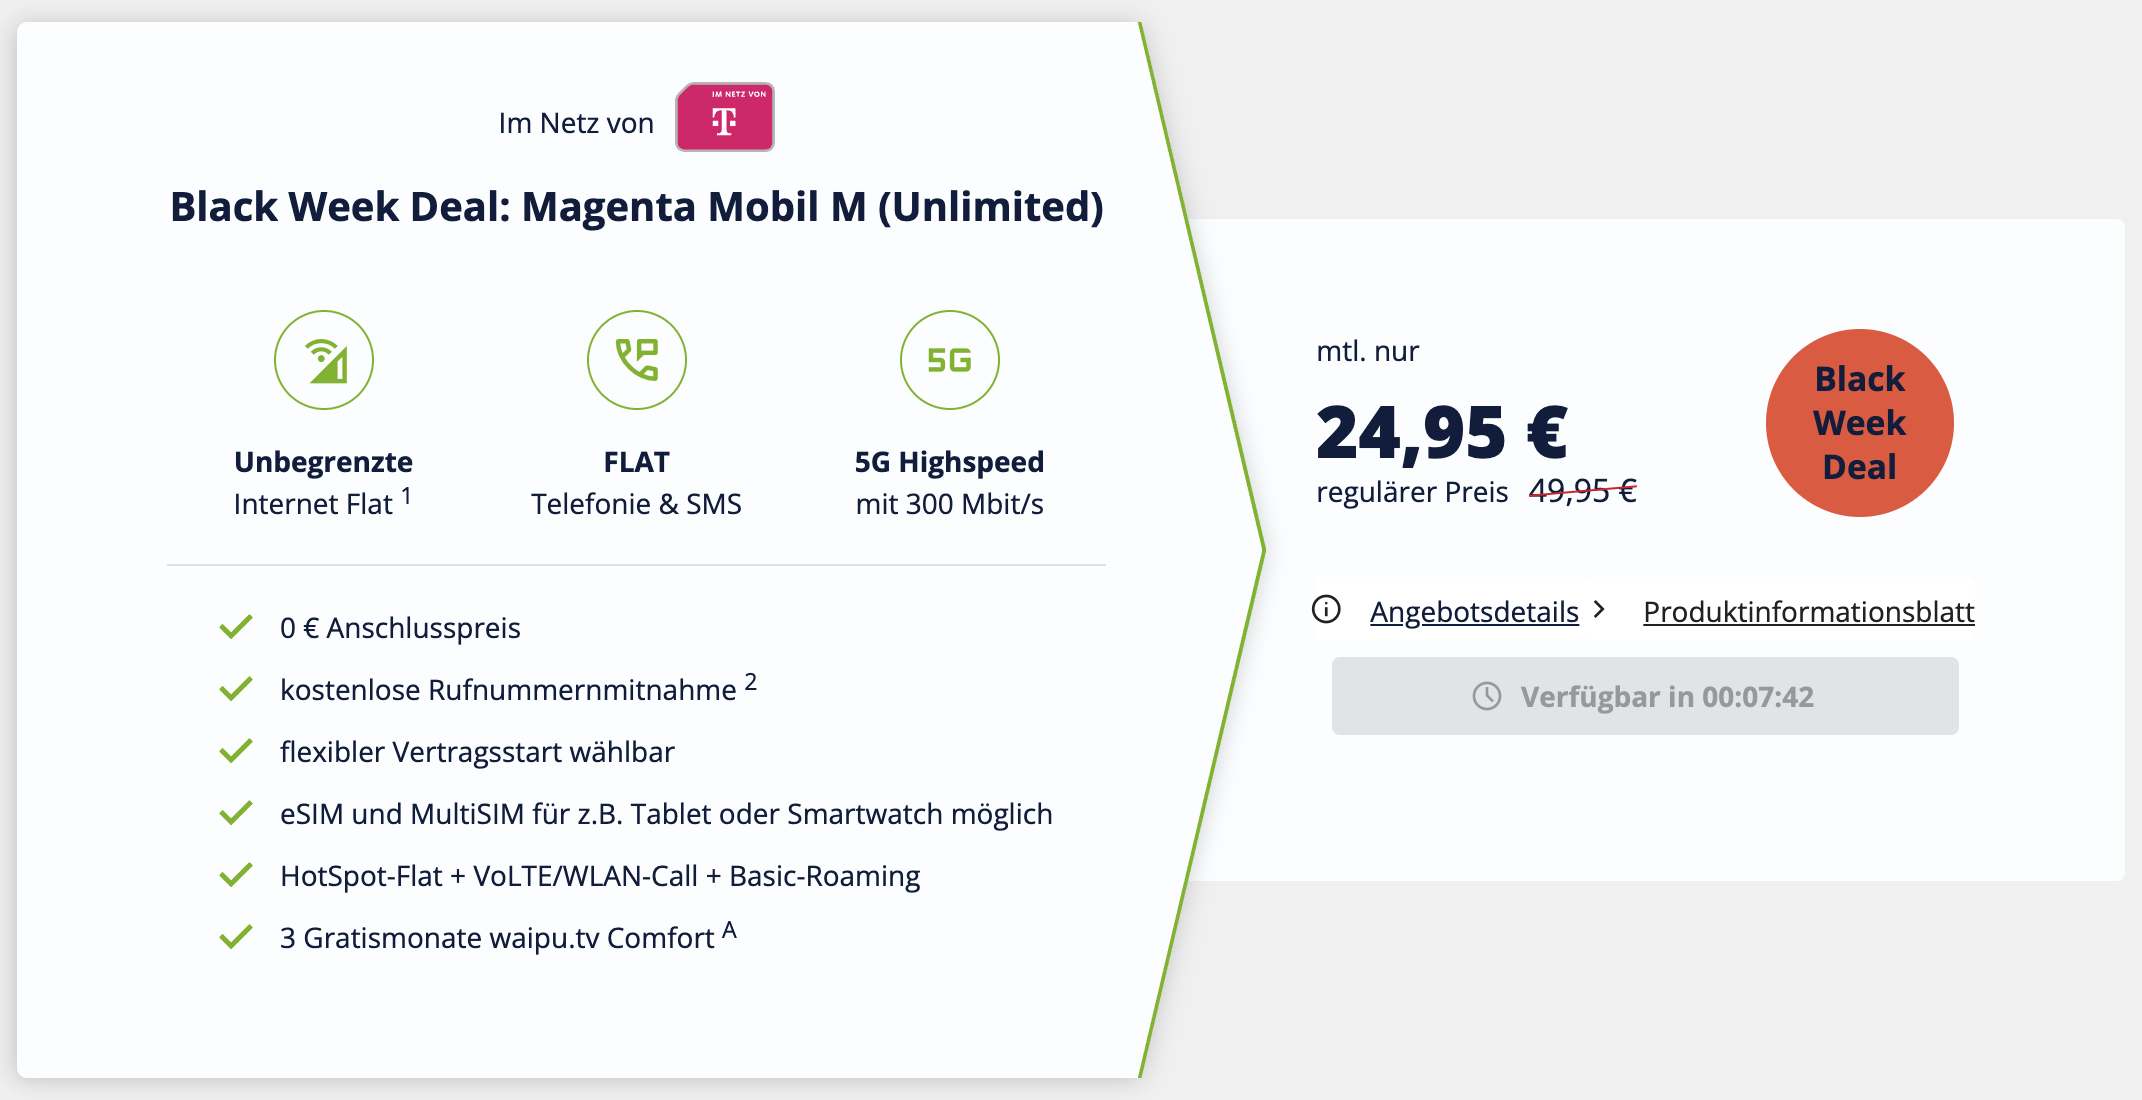Screen dimensions: 2142x1100
Task: Click footnote A after waipu.tv Comfort
Action: tap(729, 930)
